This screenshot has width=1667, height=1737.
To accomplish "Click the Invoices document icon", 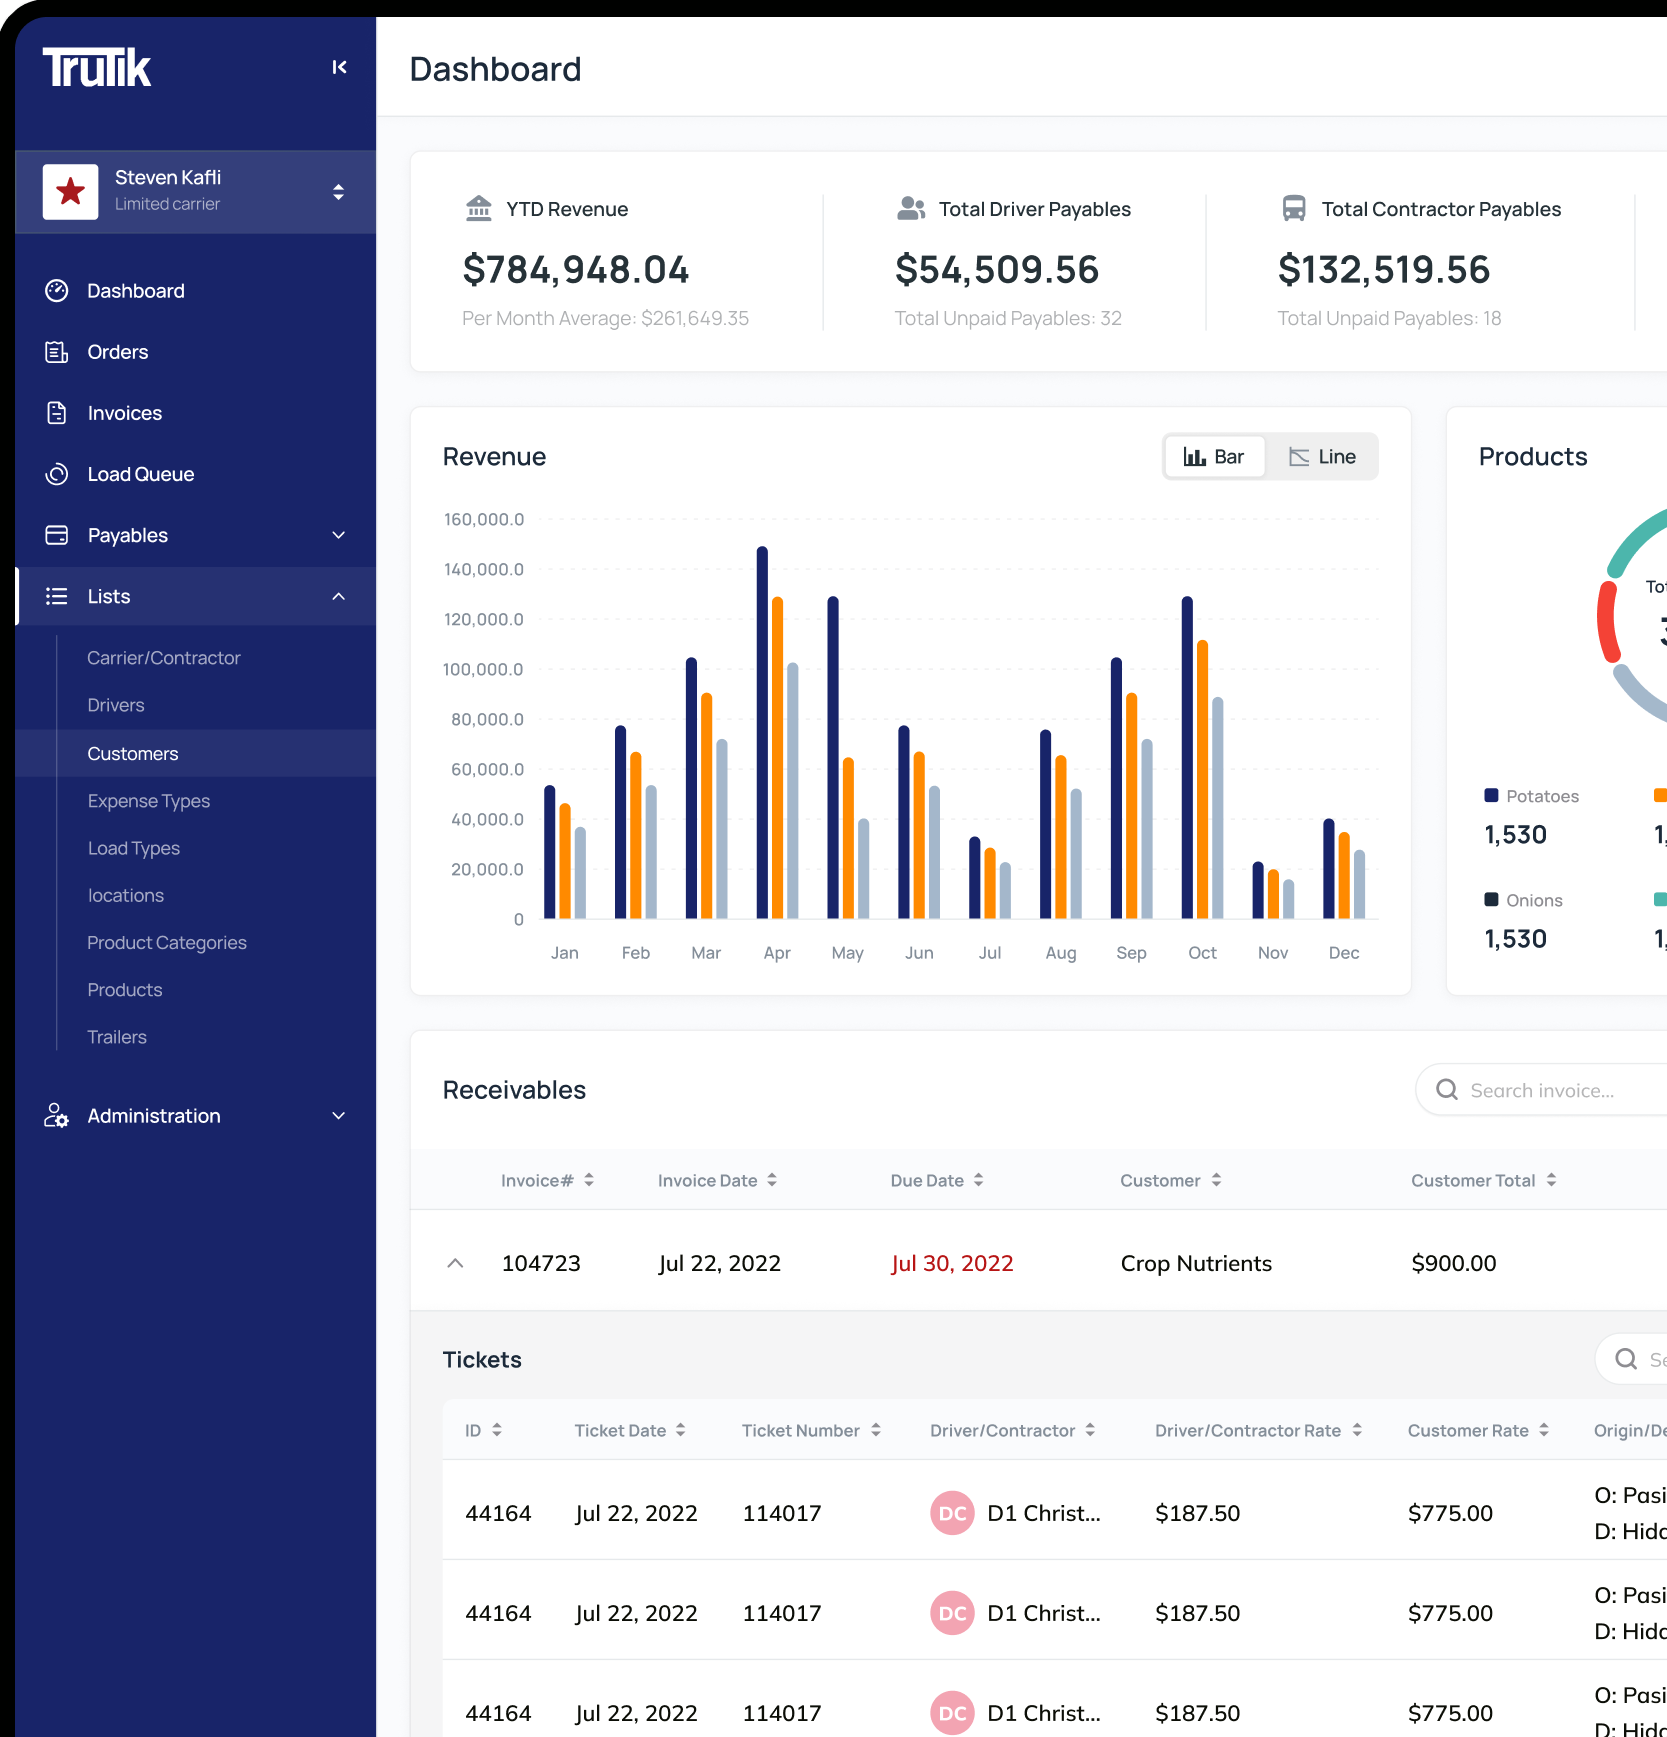I will (57, 413).
